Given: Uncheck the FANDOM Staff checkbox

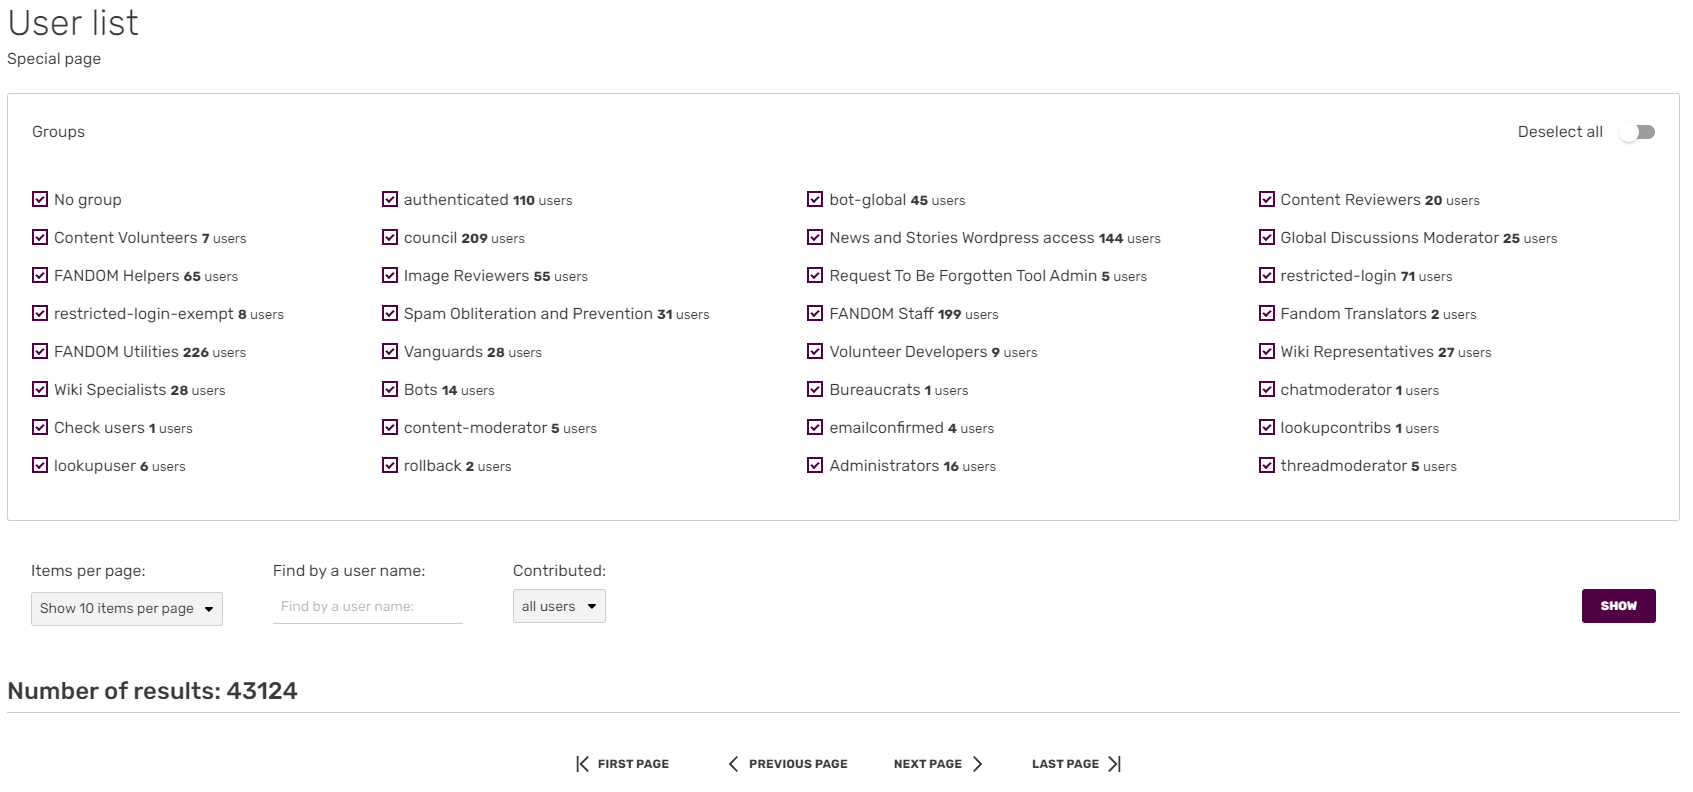Looking at the screenshot, I should tap(815, 313).
